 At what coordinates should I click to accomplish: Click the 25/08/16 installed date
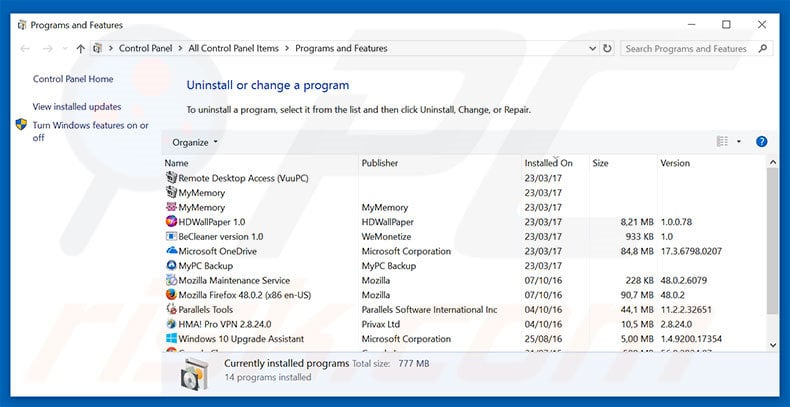[543, 338]
